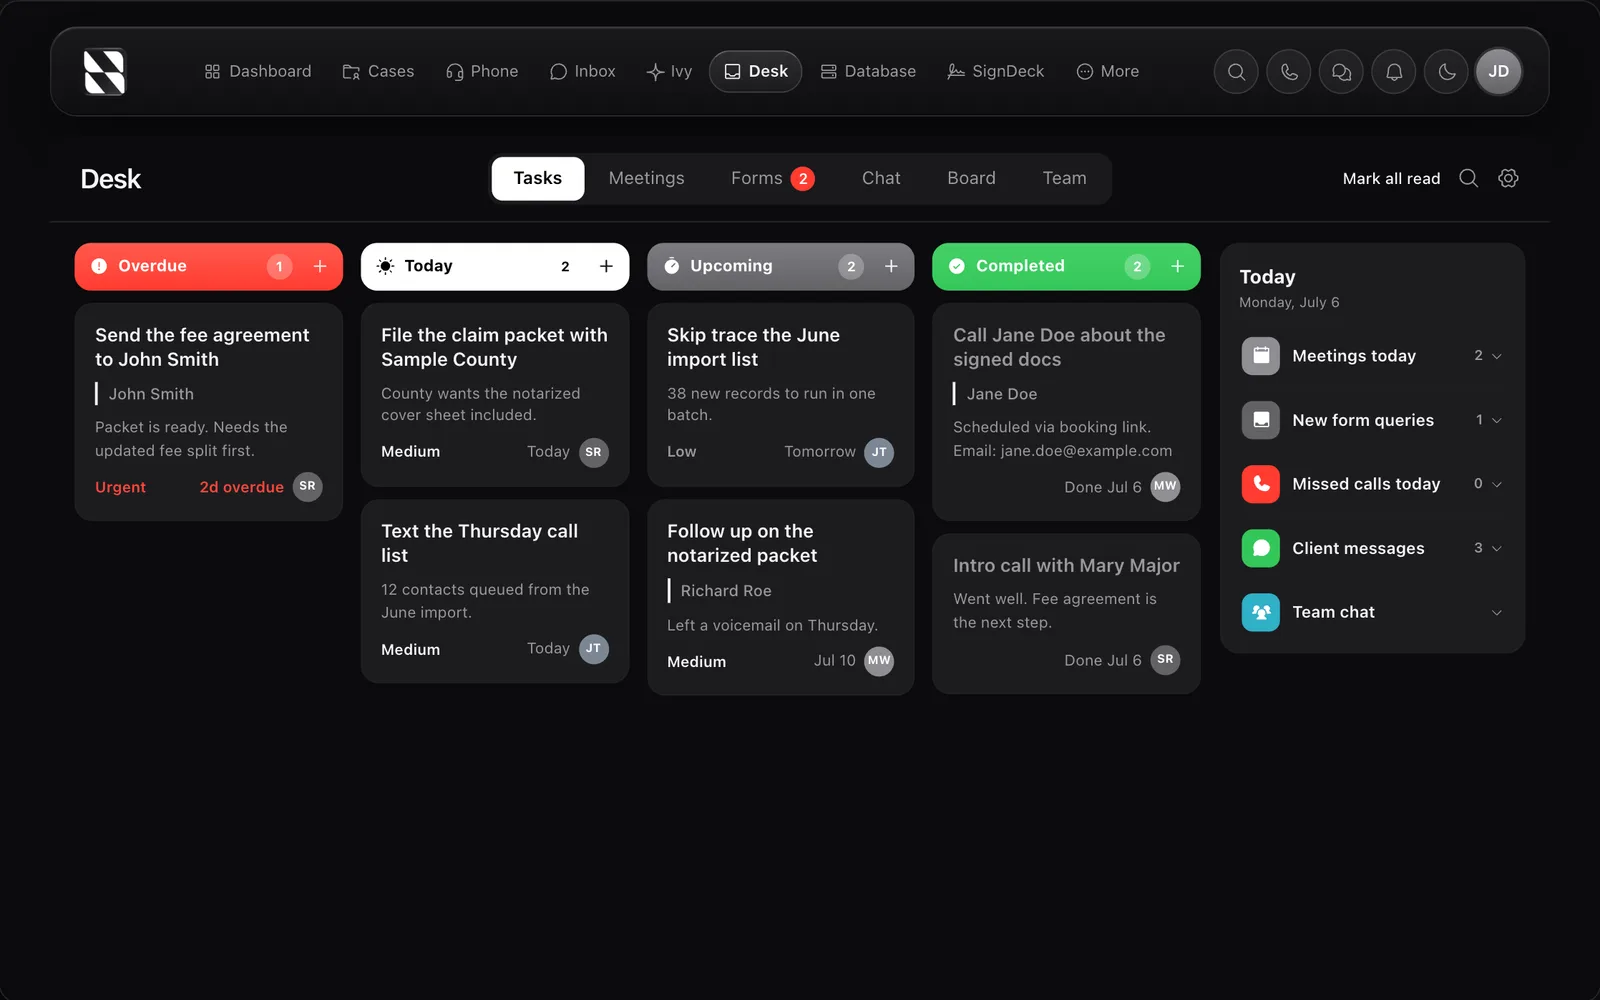The width and height of the screenshot is (1600, 1000).
Task: Expand Client messages chevron
Action: [x=1497, y=548]
